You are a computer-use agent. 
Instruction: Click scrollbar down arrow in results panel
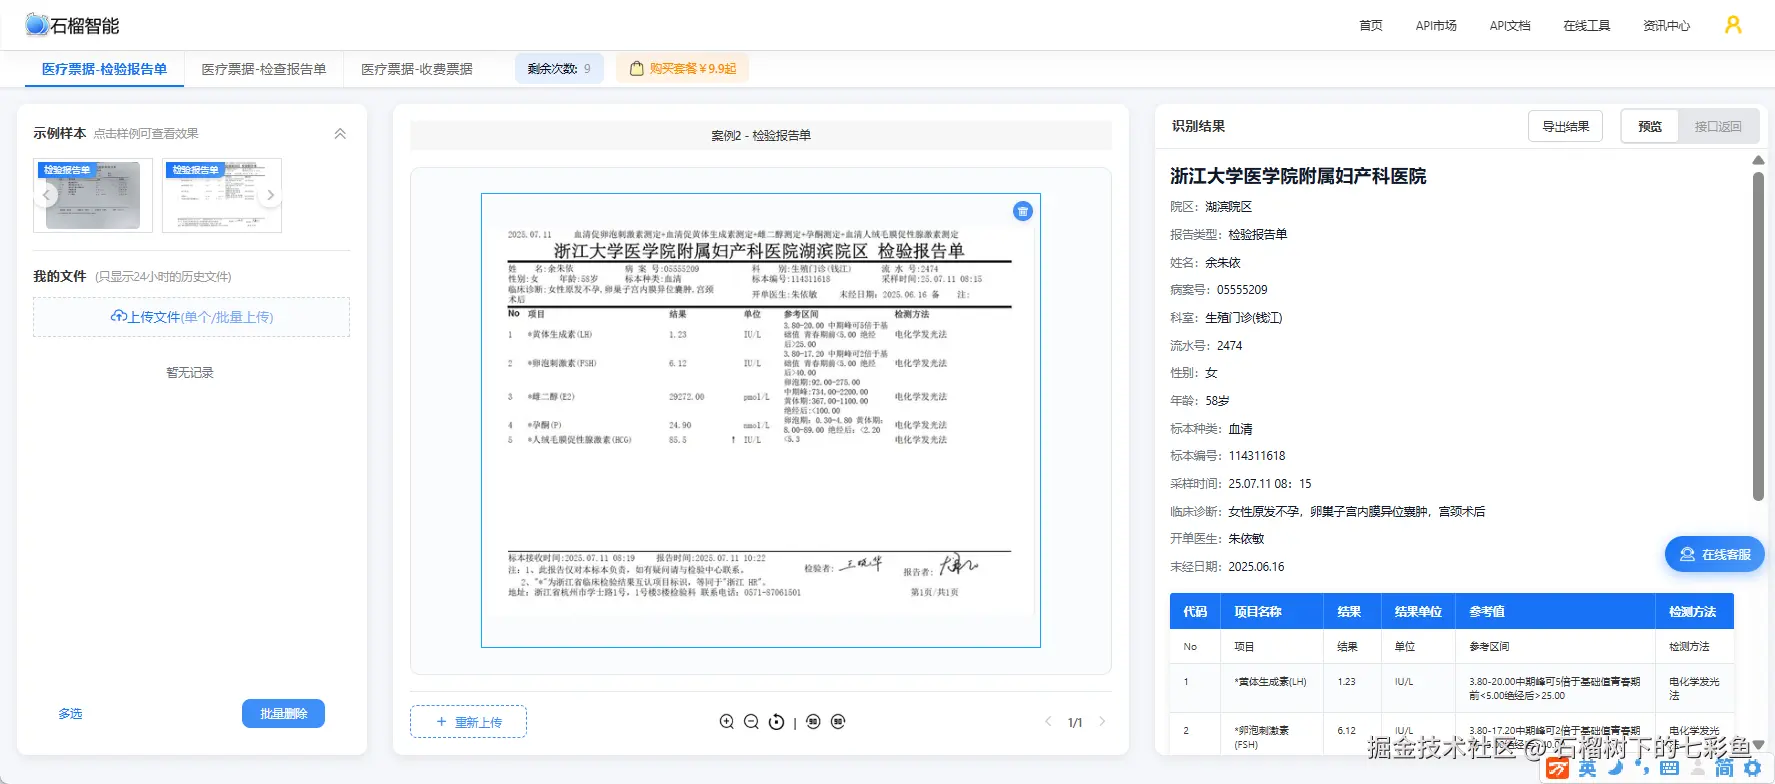[x=1758, y=744]
